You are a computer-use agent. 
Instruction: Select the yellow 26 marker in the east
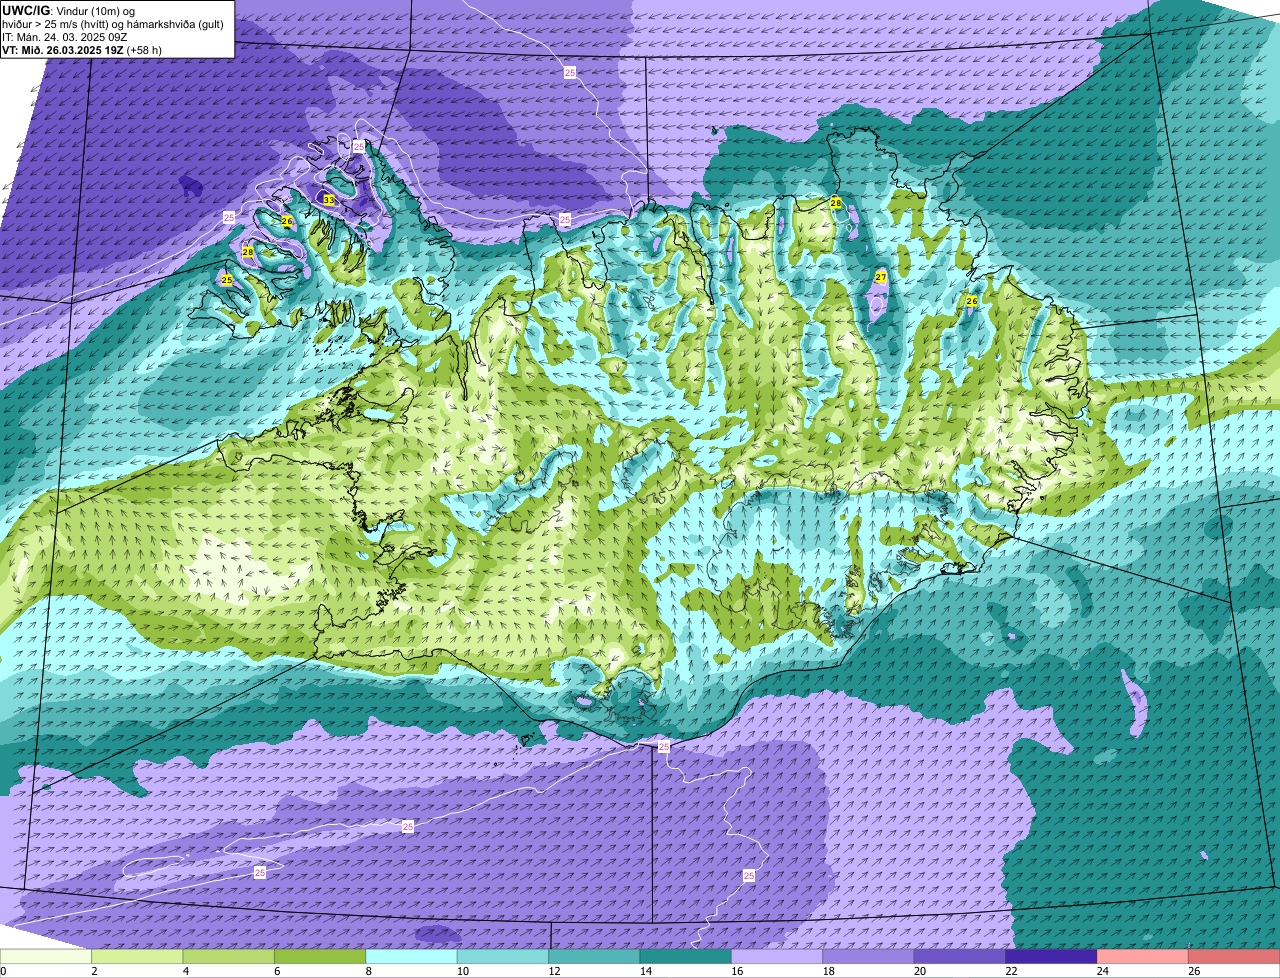pos(971,301)
